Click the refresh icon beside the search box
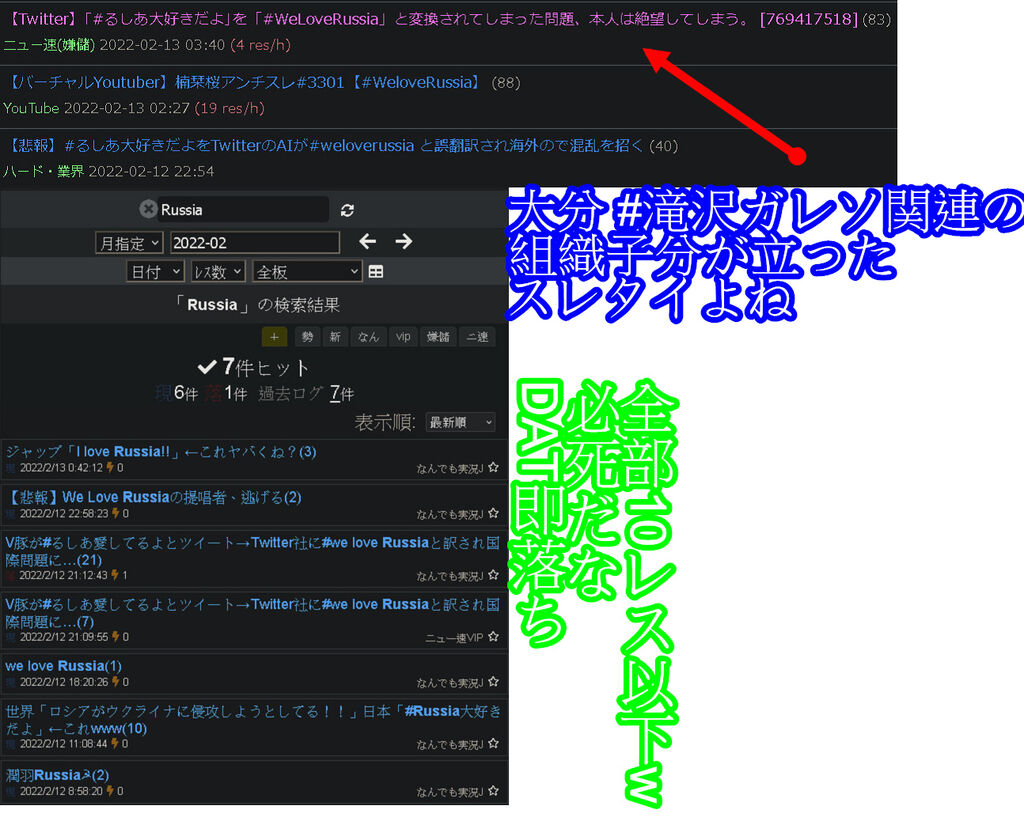The image size is (1024, 821). (347, 210)
